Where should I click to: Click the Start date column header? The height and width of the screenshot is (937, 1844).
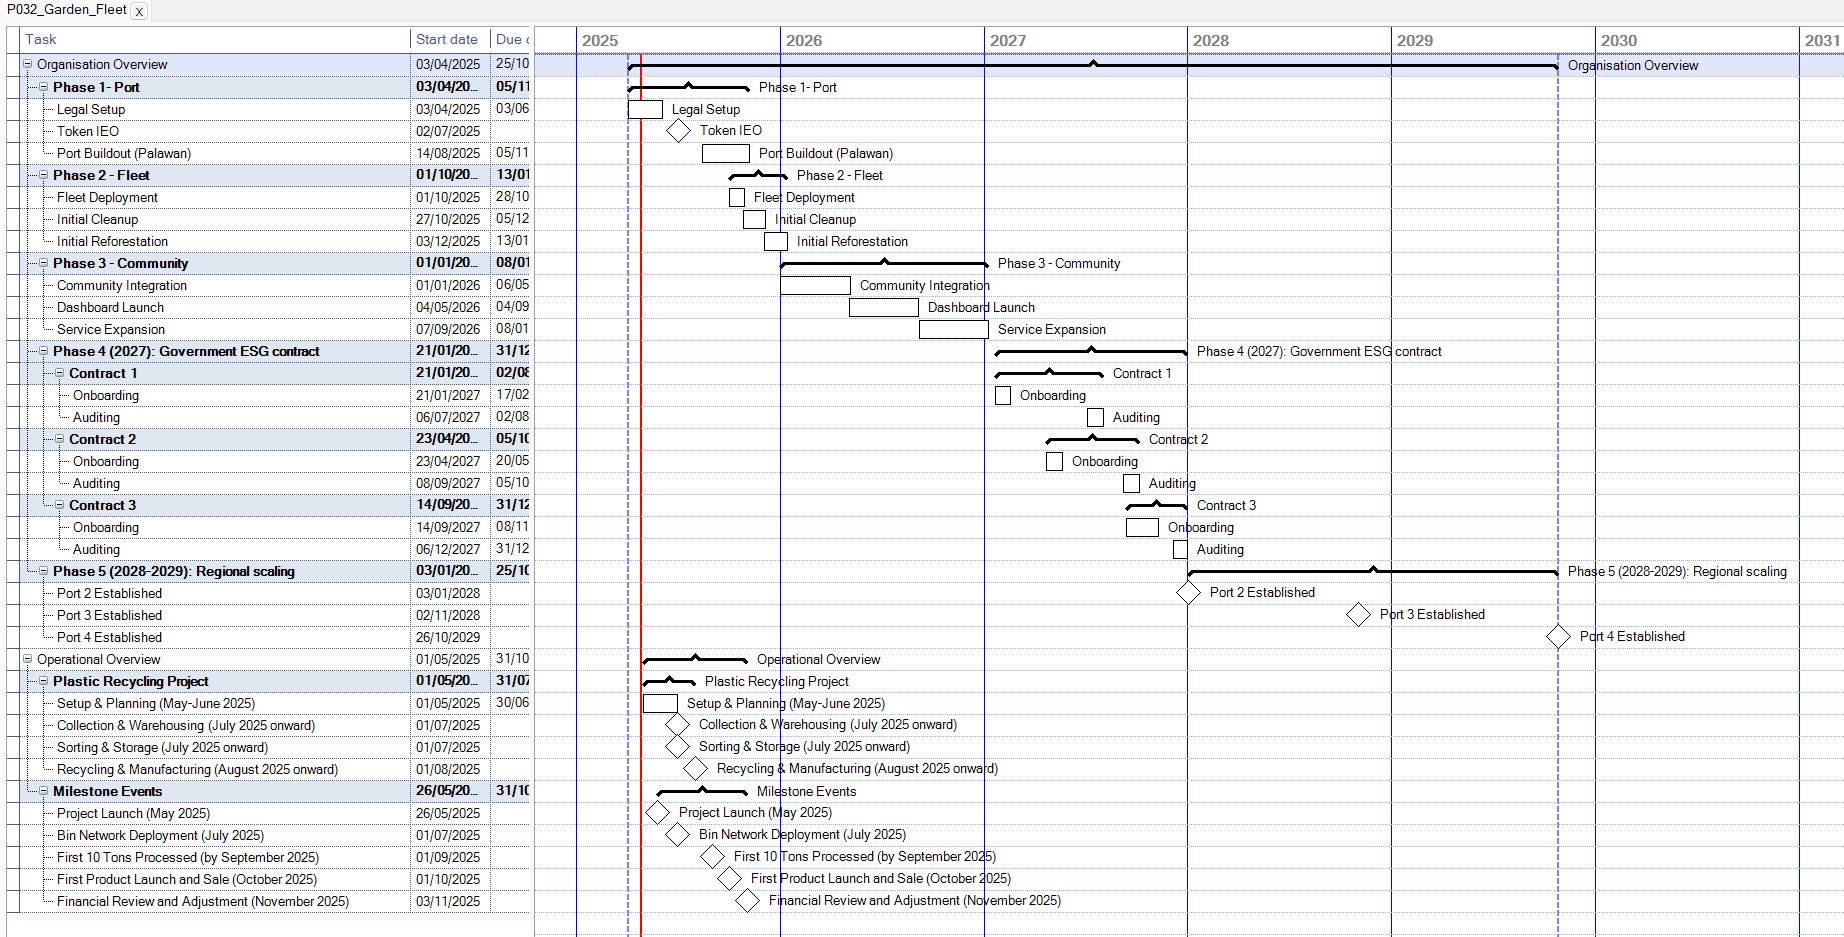[447, 40]
